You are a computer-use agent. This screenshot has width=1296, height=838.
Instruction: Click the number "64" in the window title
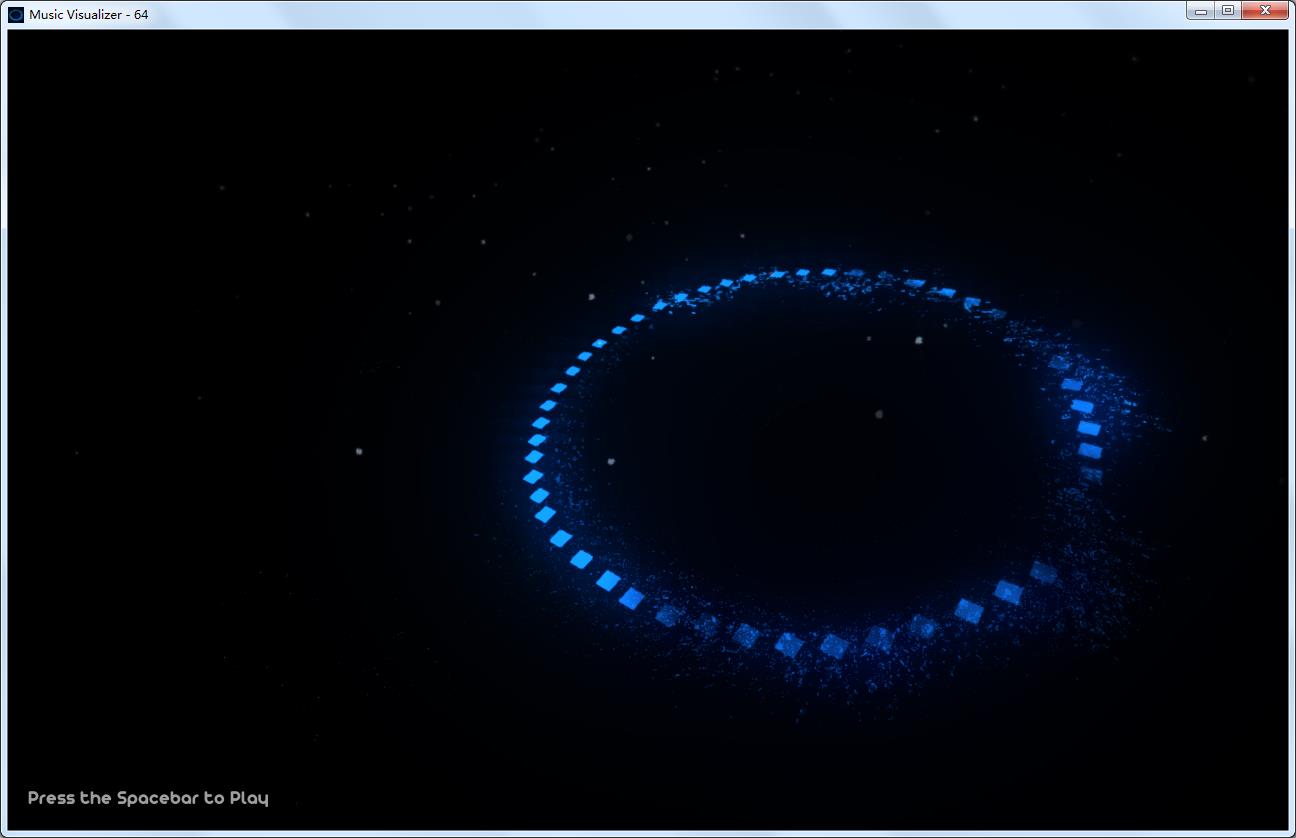[x=141, y=14]
